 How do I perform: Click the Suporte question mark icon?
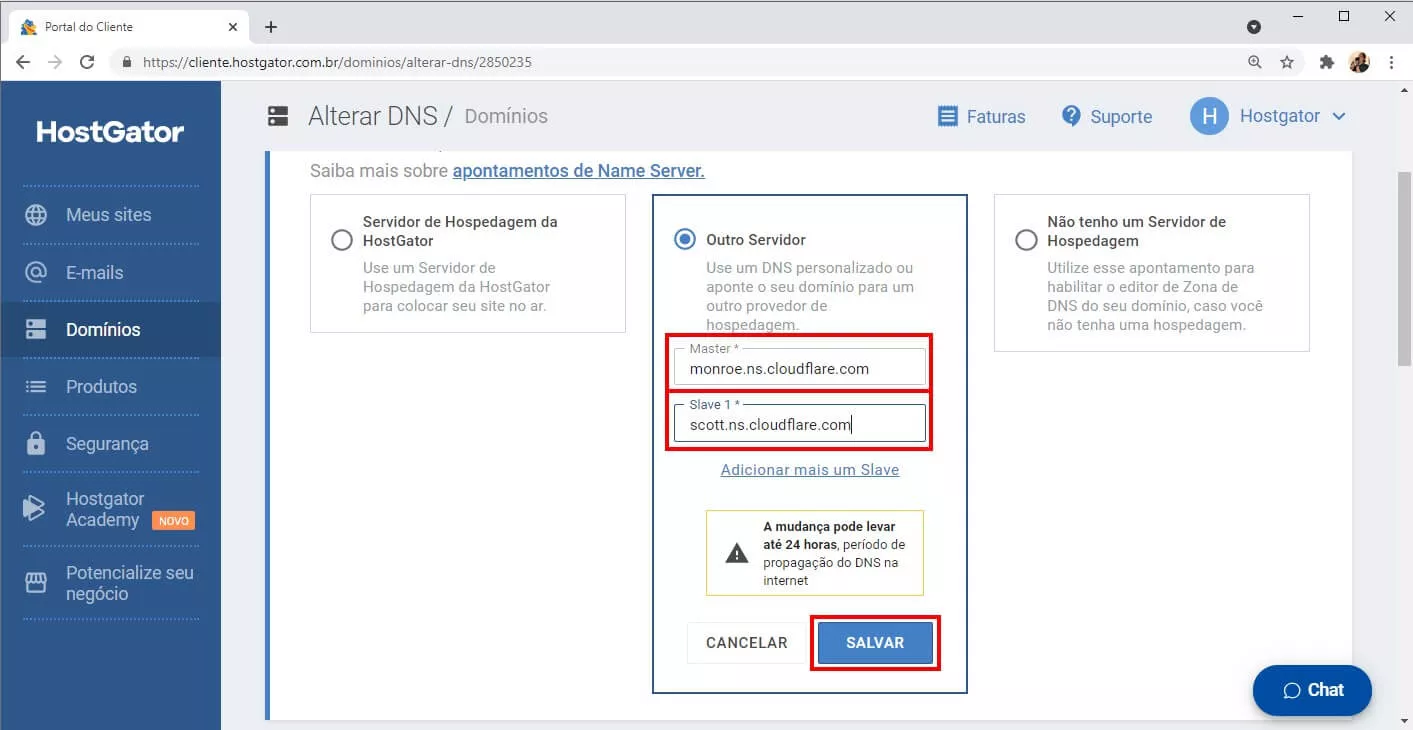click(x=1071, y=116)
